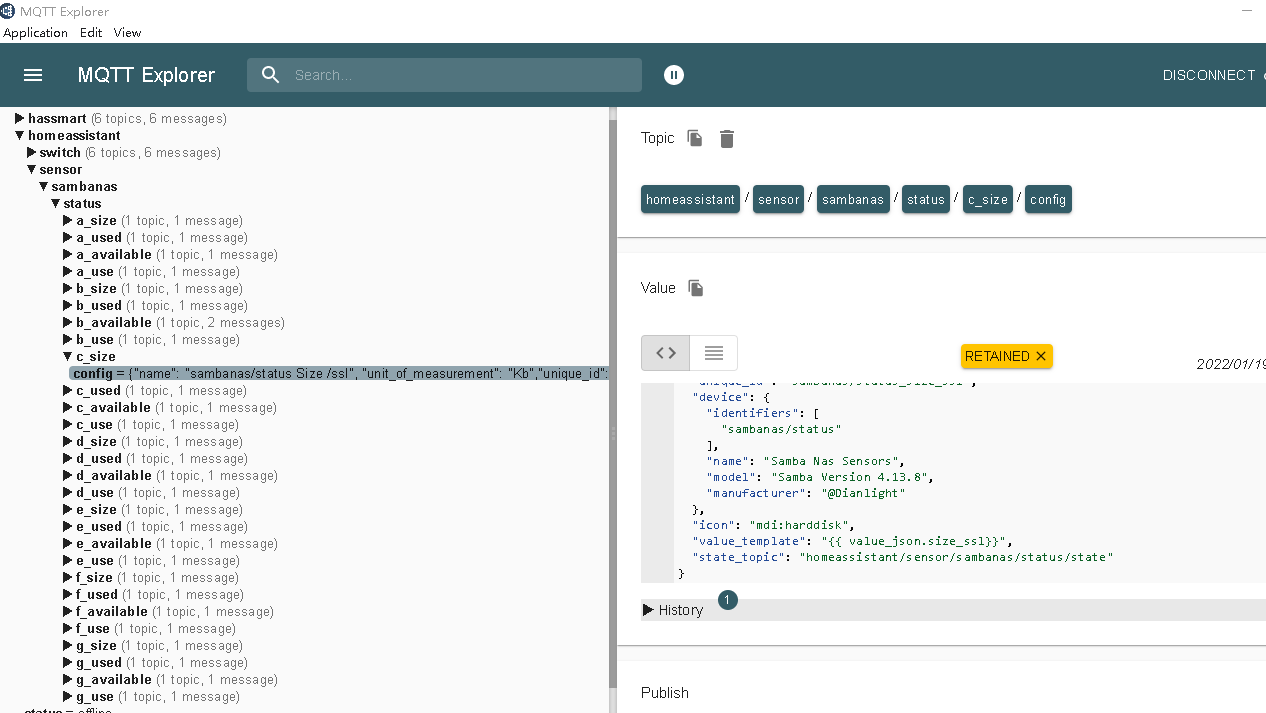Open the sambanas topic chip

click(x=852, y=199)
